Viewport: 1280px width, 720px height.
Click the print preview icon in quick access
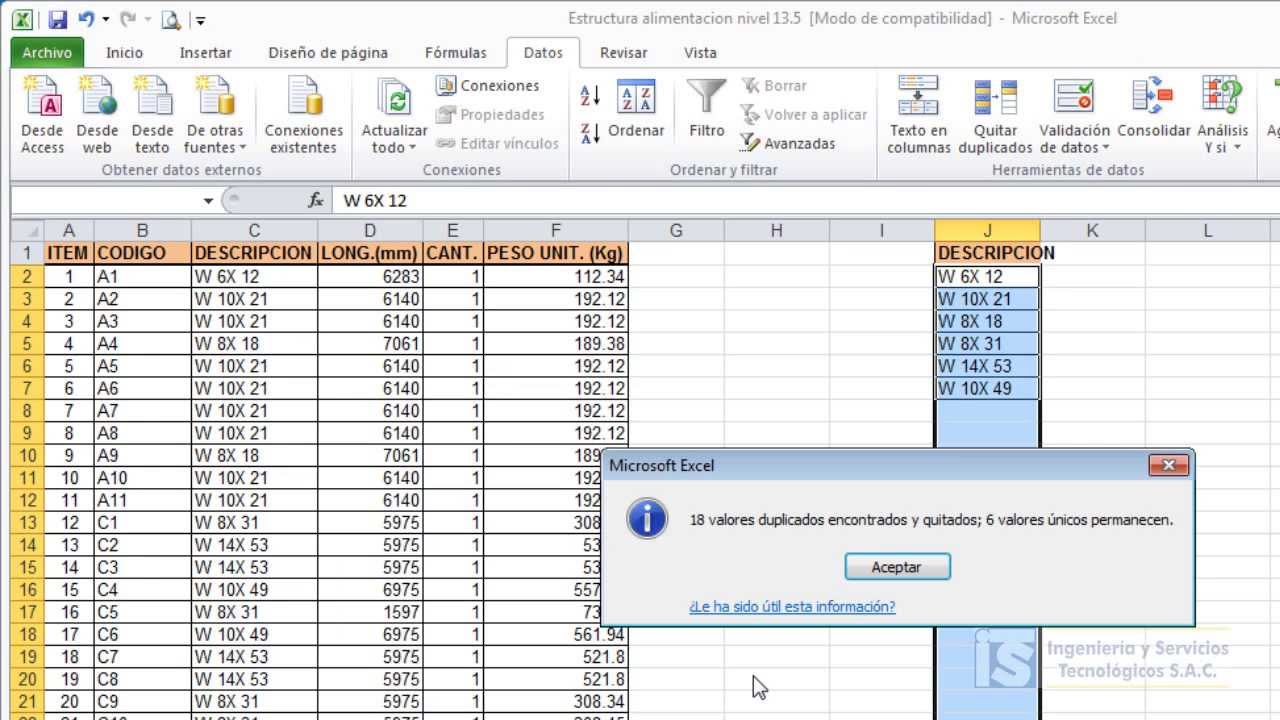click(x=170, y=19)
